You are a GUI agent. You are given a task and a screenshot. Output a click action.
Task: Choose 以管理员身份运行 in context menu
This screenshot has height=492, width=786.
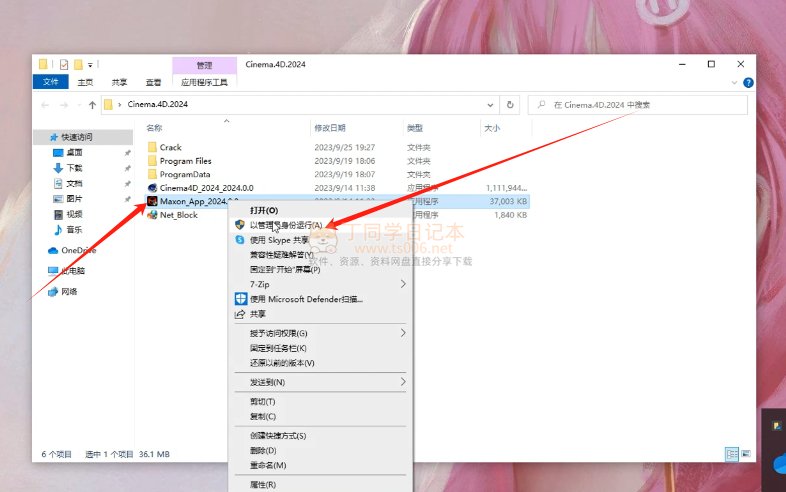coord(286,225)
